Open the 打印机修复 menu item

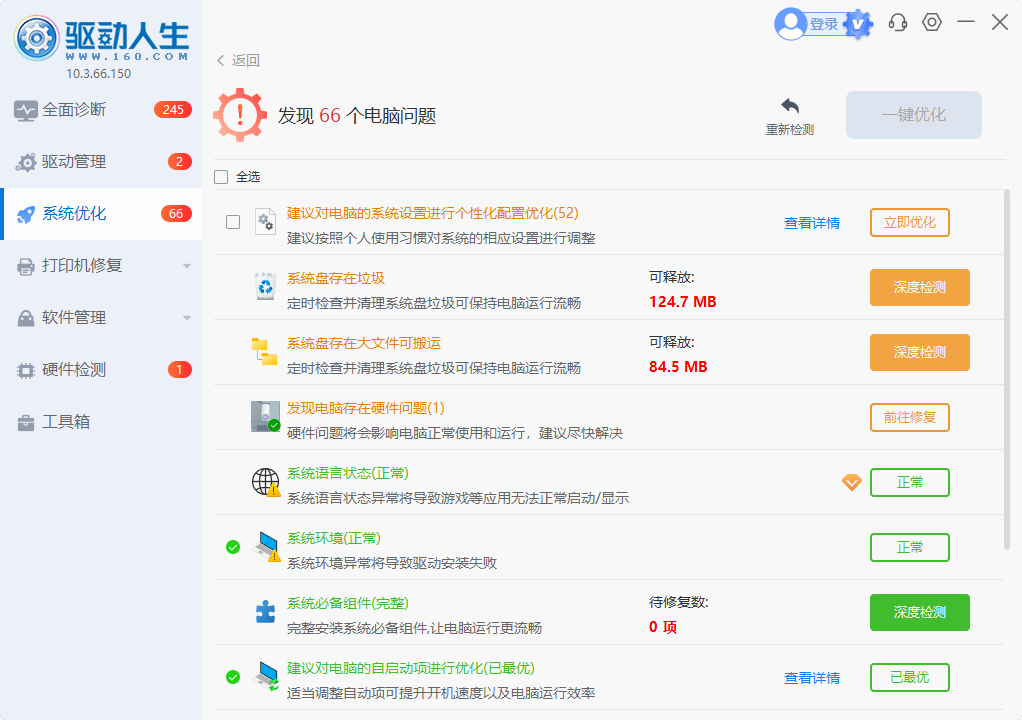point(101,266)
